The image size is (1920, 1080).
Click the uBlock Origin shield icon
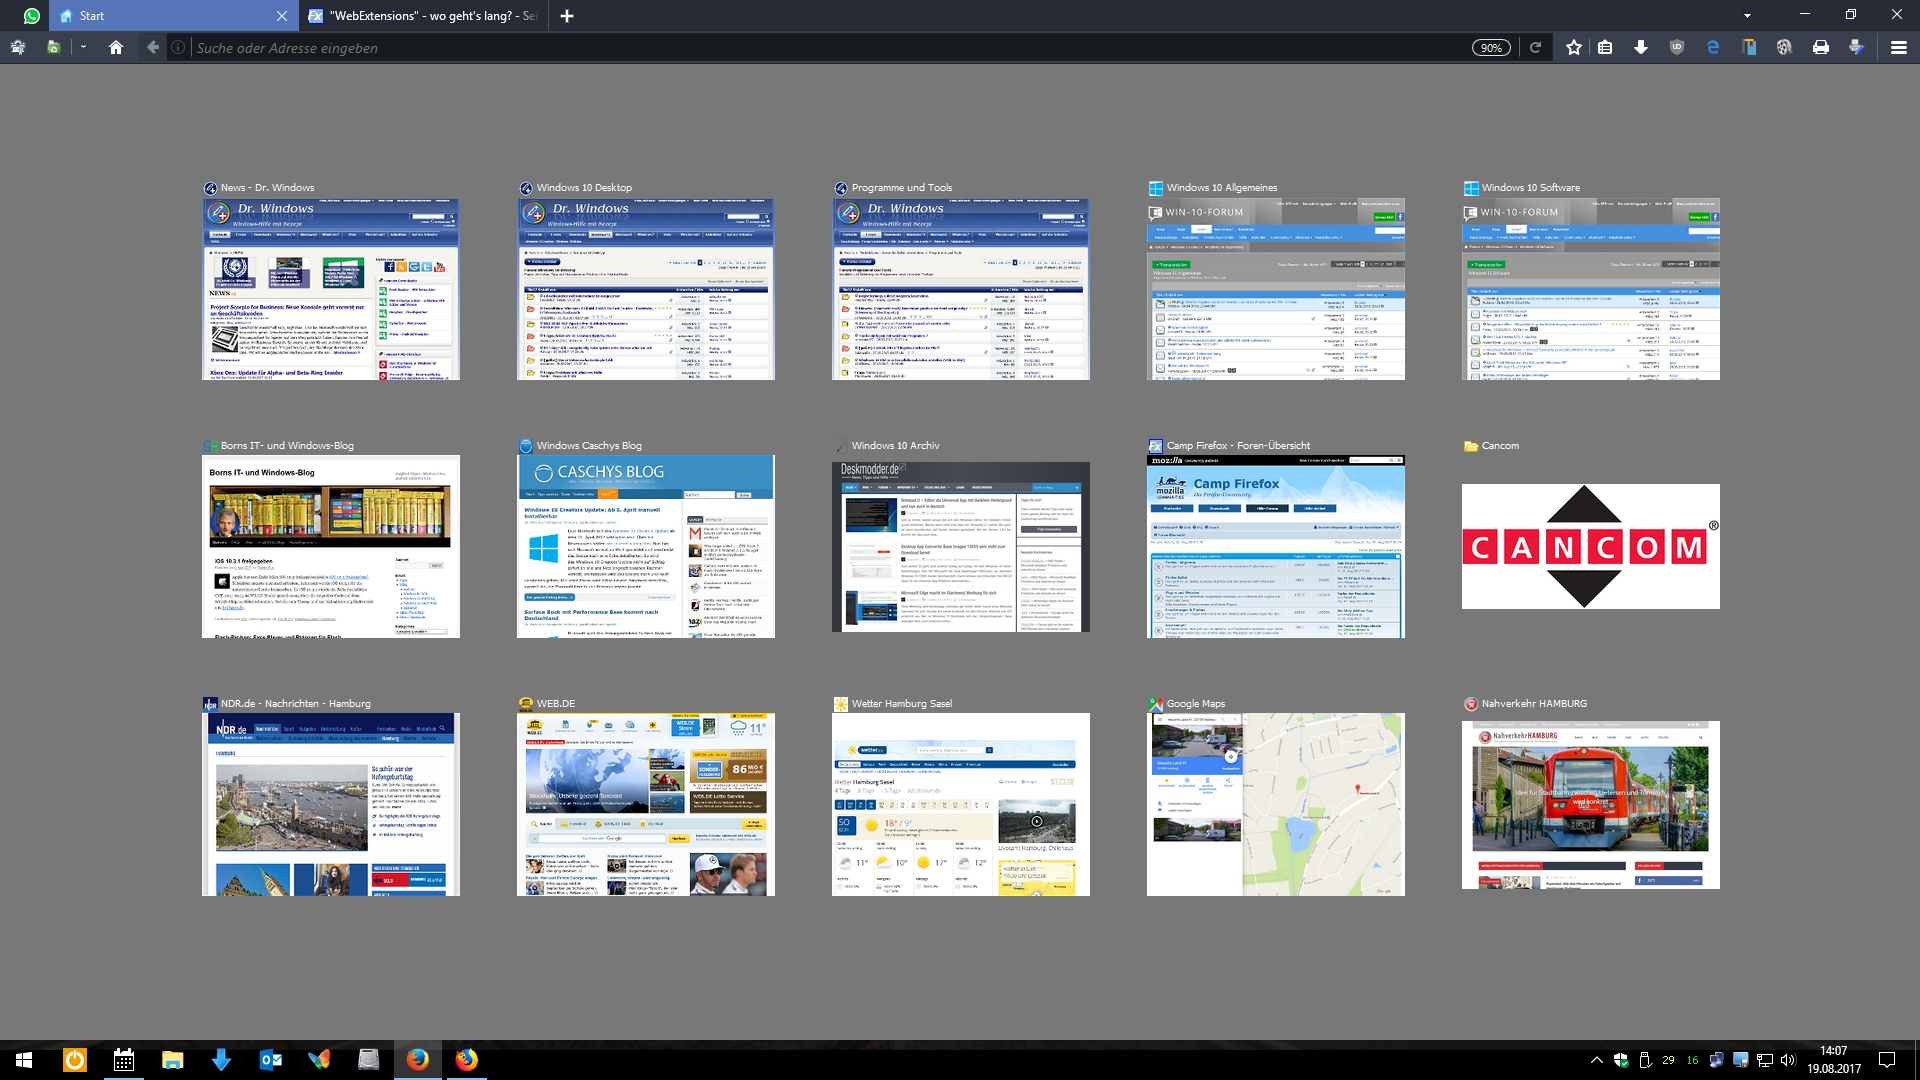(x=1677, y=47)
